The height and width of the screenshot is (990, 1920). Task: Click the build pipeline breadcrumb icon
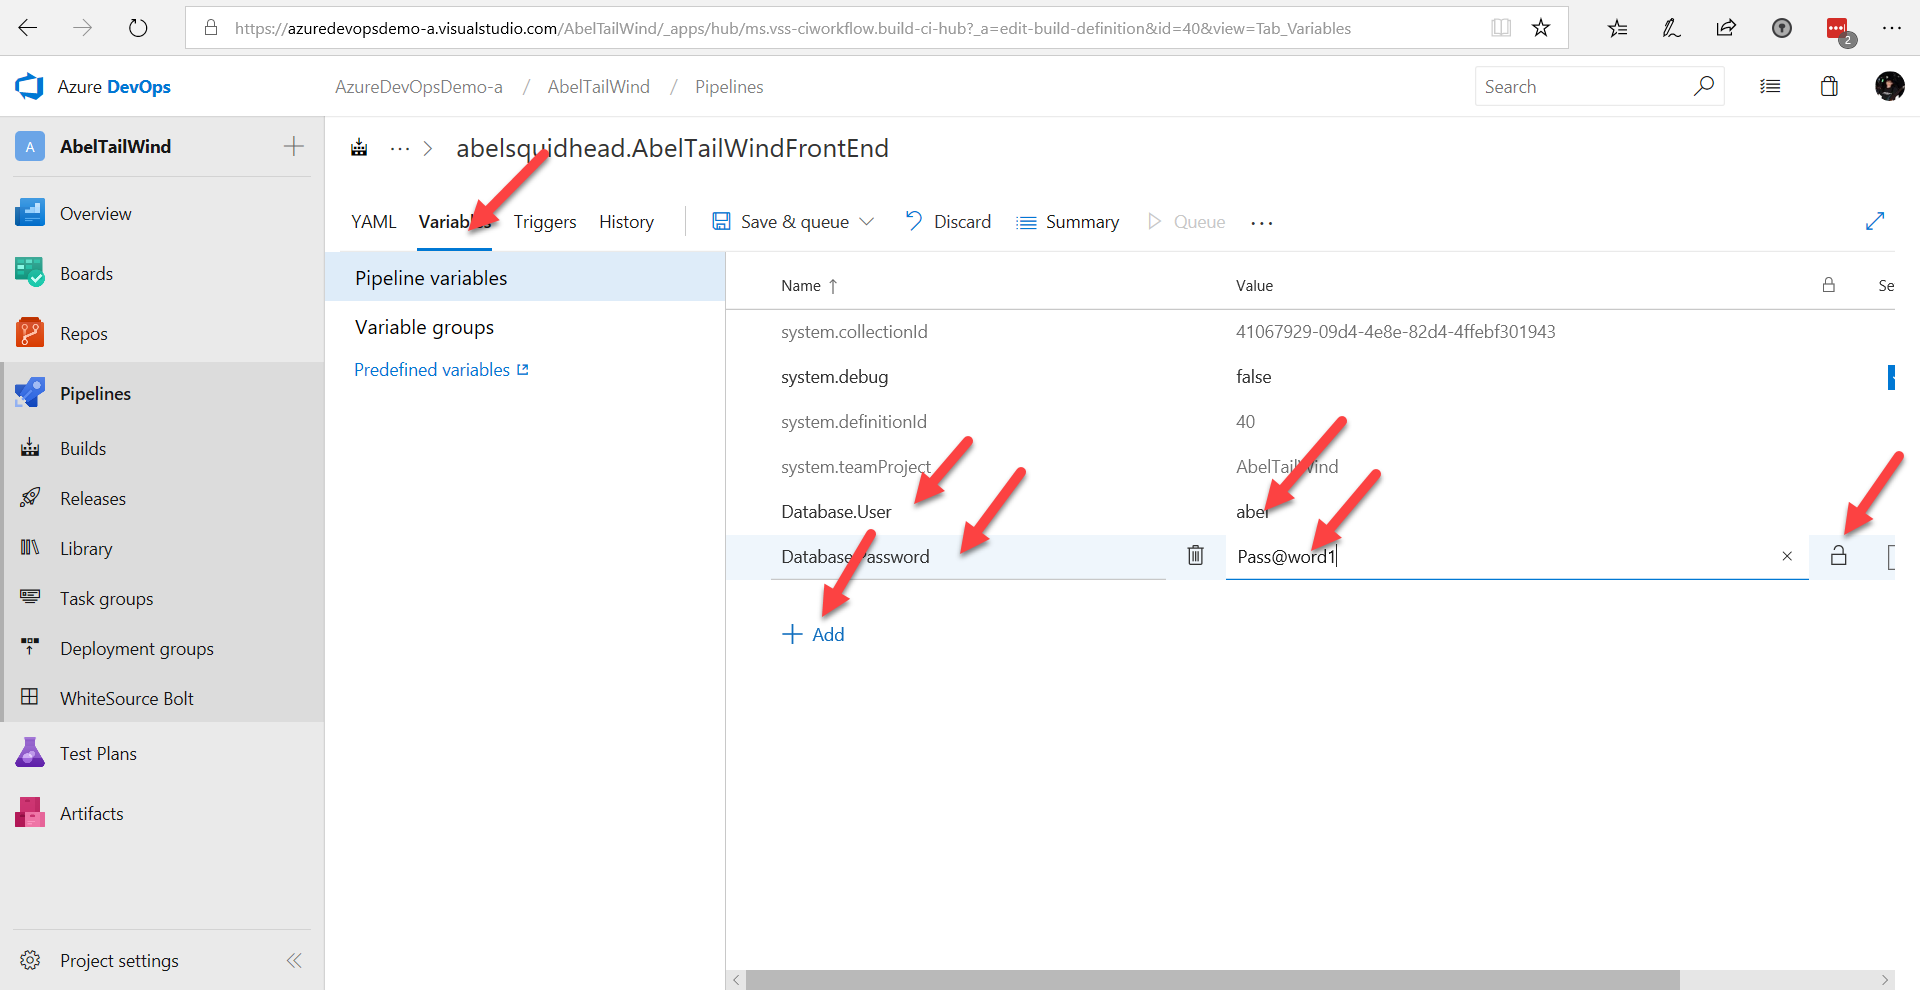[359, 148]
